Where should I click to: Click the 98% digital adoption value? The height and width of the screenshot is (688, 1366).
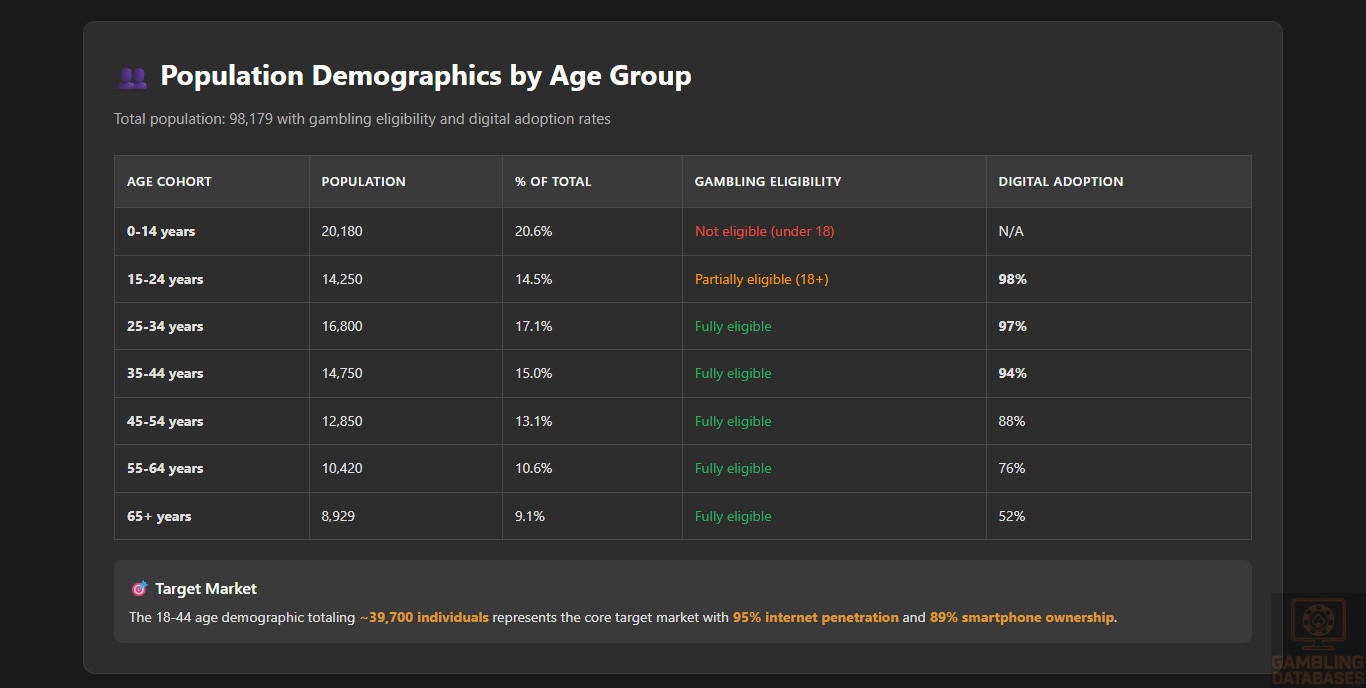click(x=1012, y=280)
